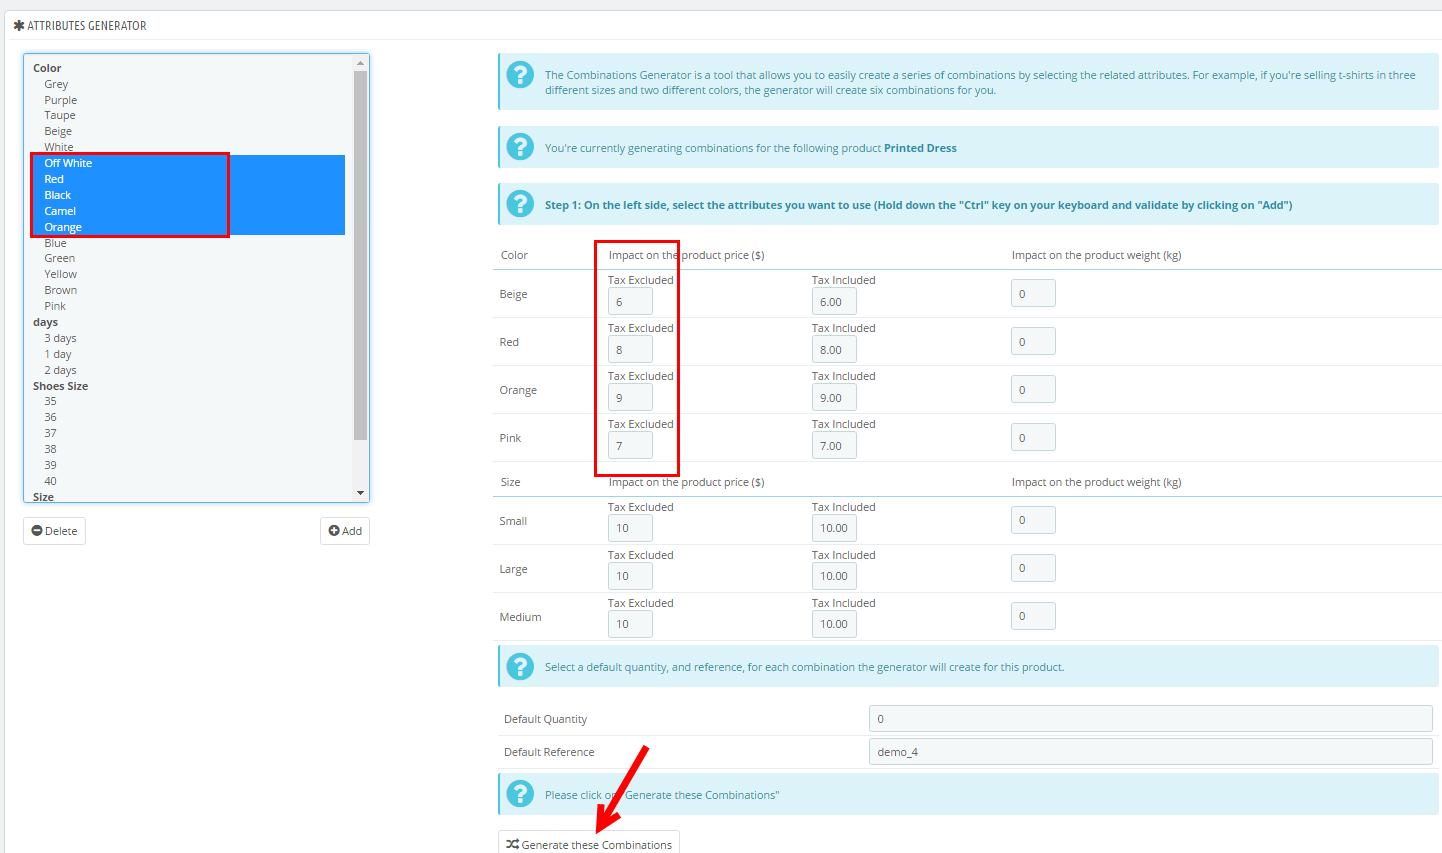Click Generate these Combinations button
Viewport: 1442px width, 853px height.
589,843
